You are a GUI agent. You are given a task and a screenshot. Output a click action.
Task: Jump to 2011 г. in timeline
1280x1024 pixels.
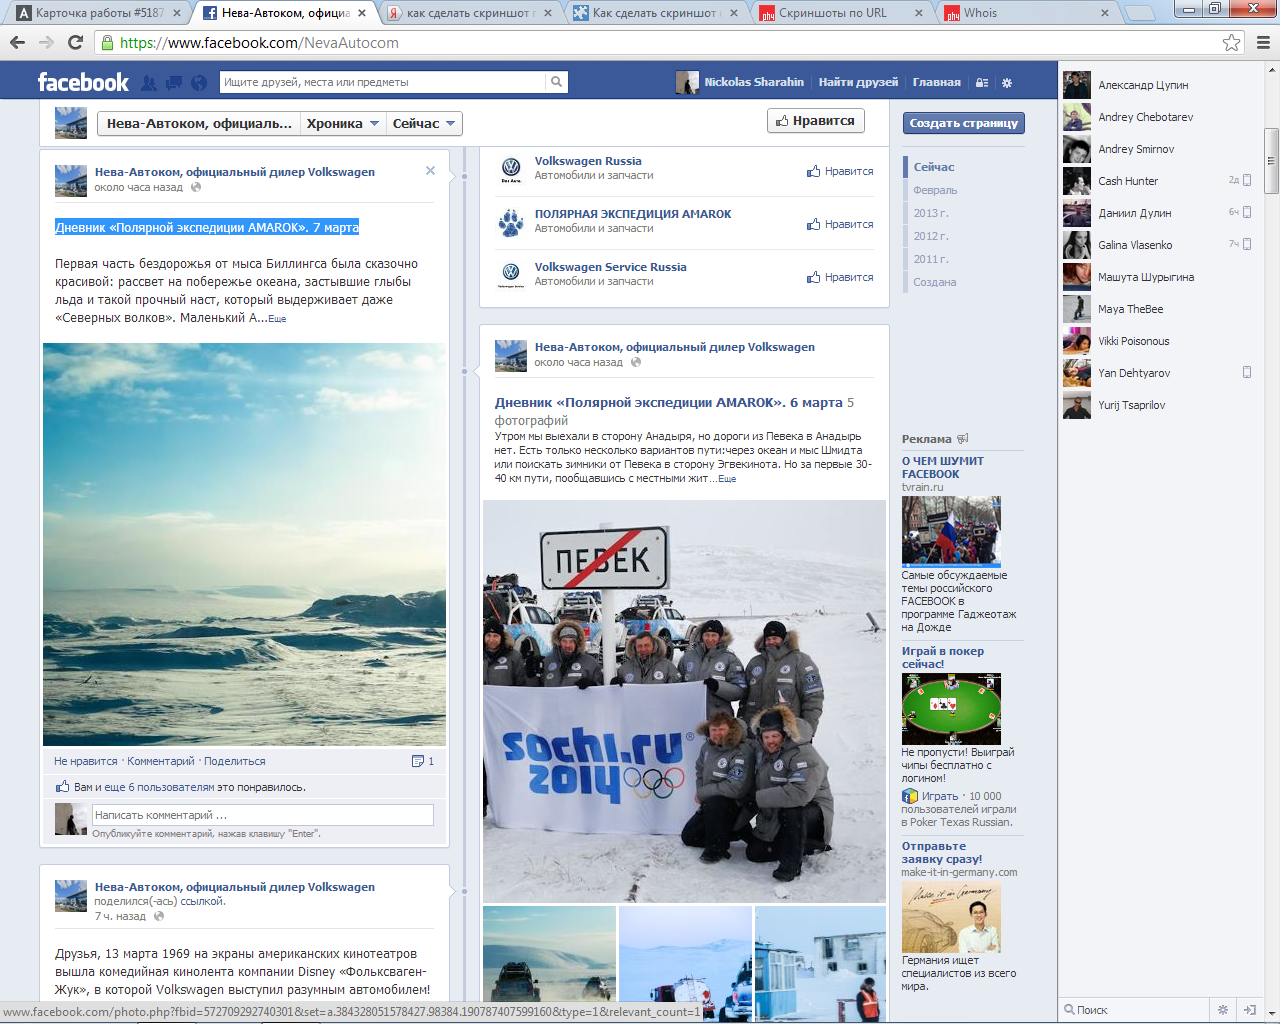tap(931, 259)
